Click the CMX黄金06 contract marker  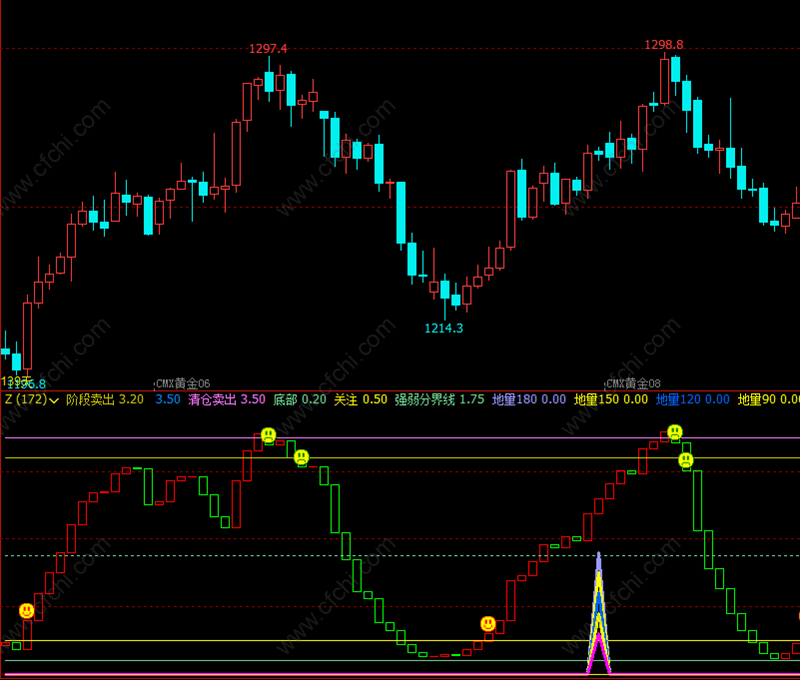(x=183, y=383)
